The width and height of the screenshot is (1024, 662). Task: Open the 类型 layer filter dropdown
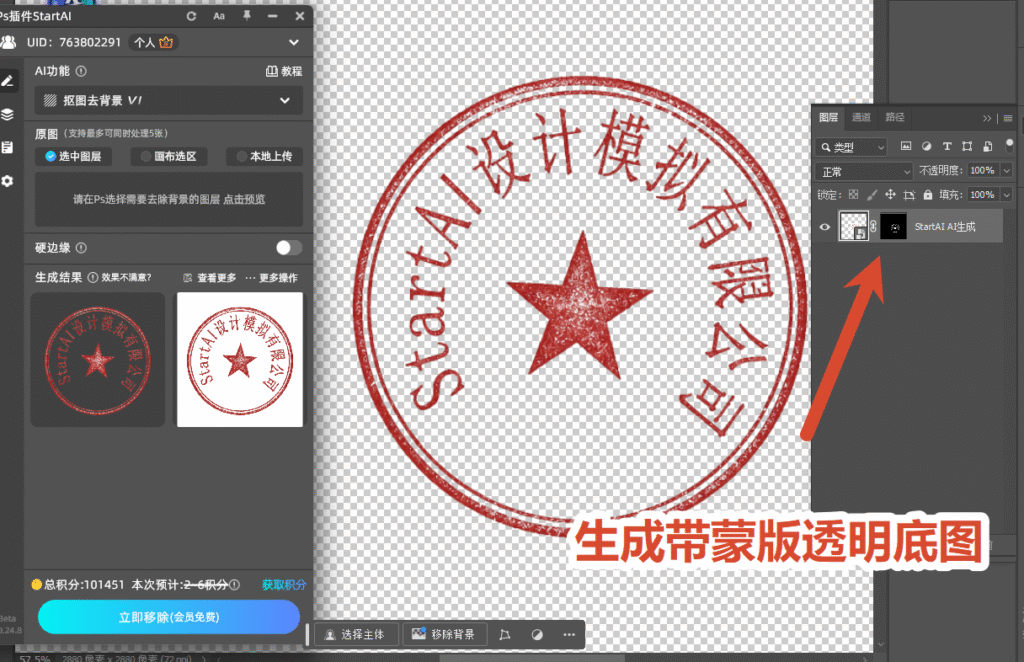click(851, 147)
